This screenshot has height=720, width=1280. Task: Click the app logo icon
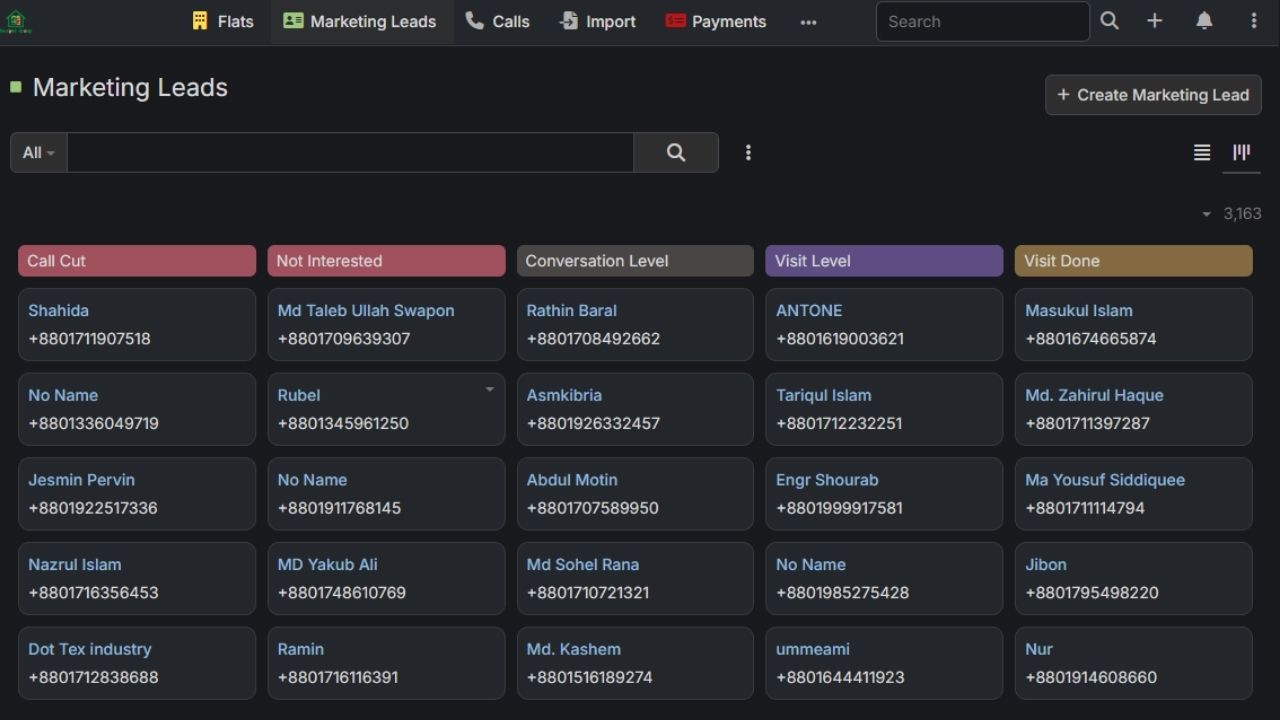[17, 21]
